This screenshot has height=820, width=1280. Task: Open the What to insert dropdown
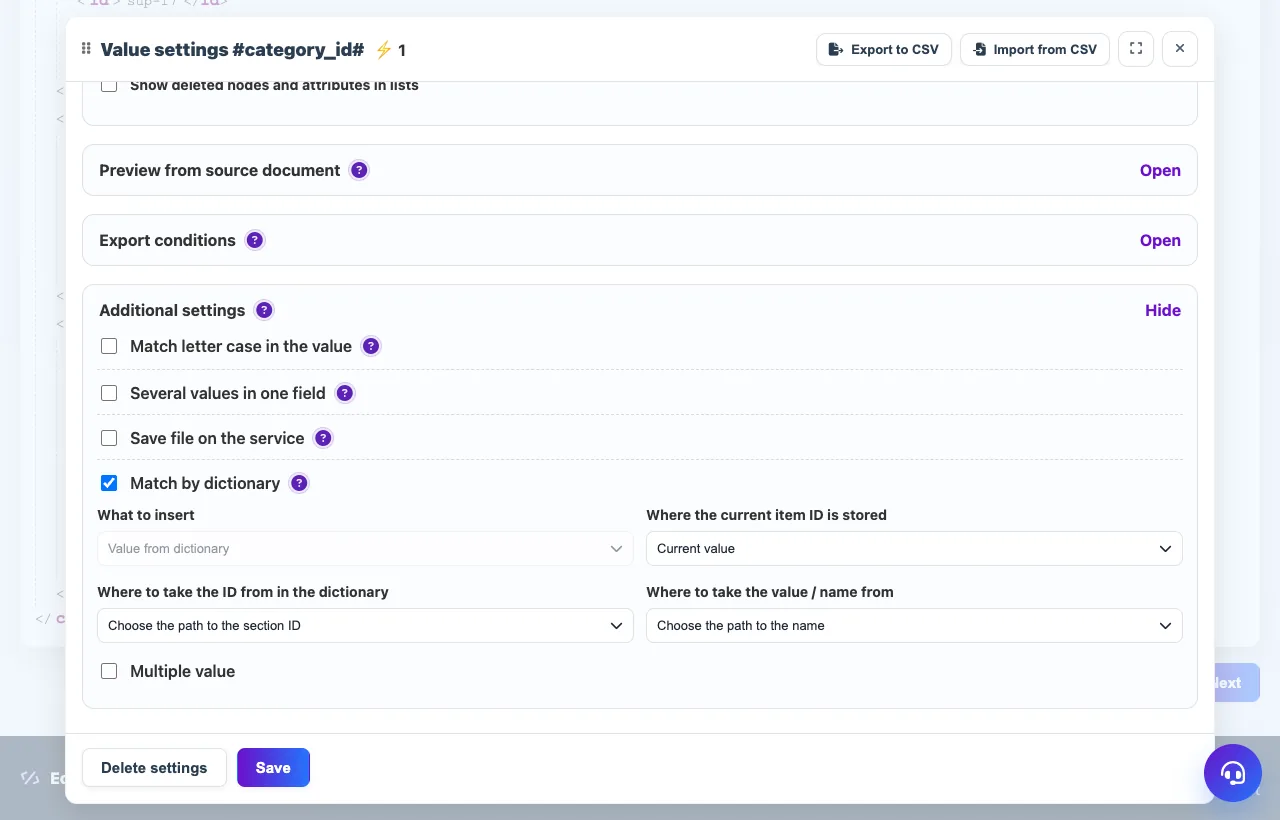pos(365,548)
